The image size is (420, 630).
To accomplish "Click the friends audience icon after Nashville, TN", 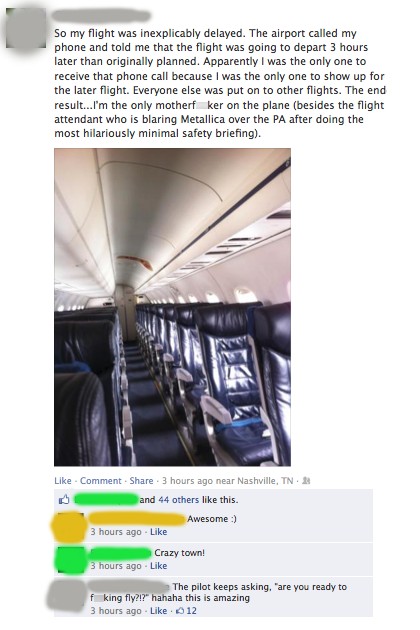I will coord(306,481).
